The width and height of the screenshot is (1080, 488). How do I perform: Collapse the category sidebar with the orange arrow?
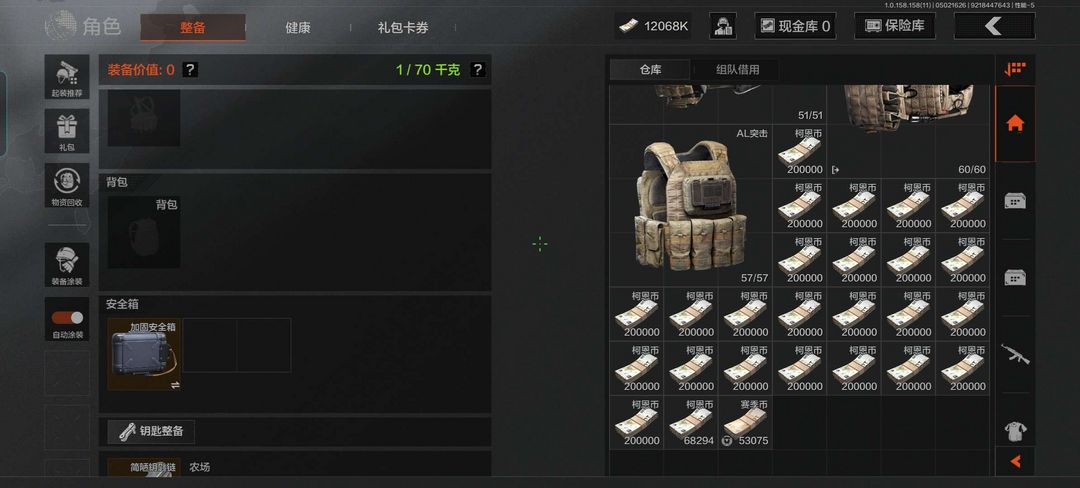pos(1015,461)
